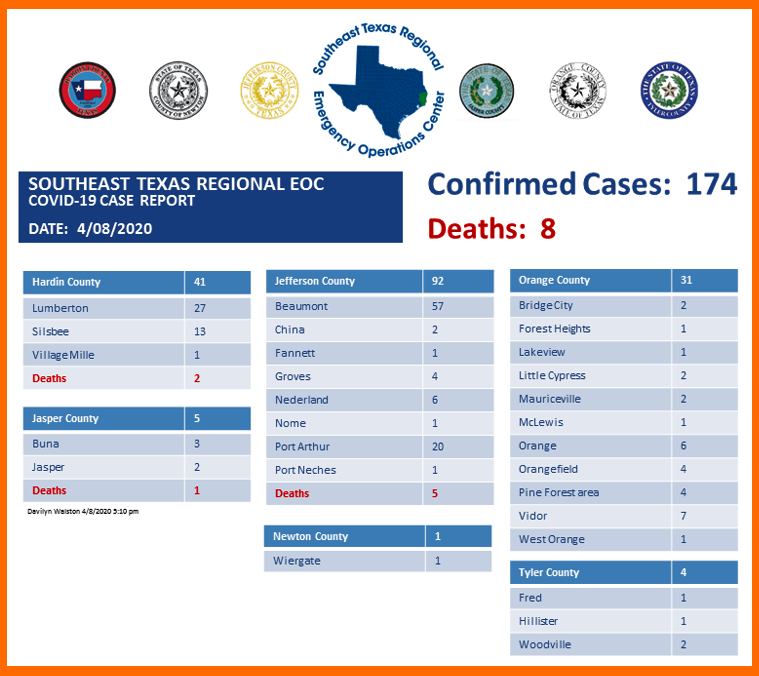Click the Jasper County 'Deaths' row

coord(137,491)
